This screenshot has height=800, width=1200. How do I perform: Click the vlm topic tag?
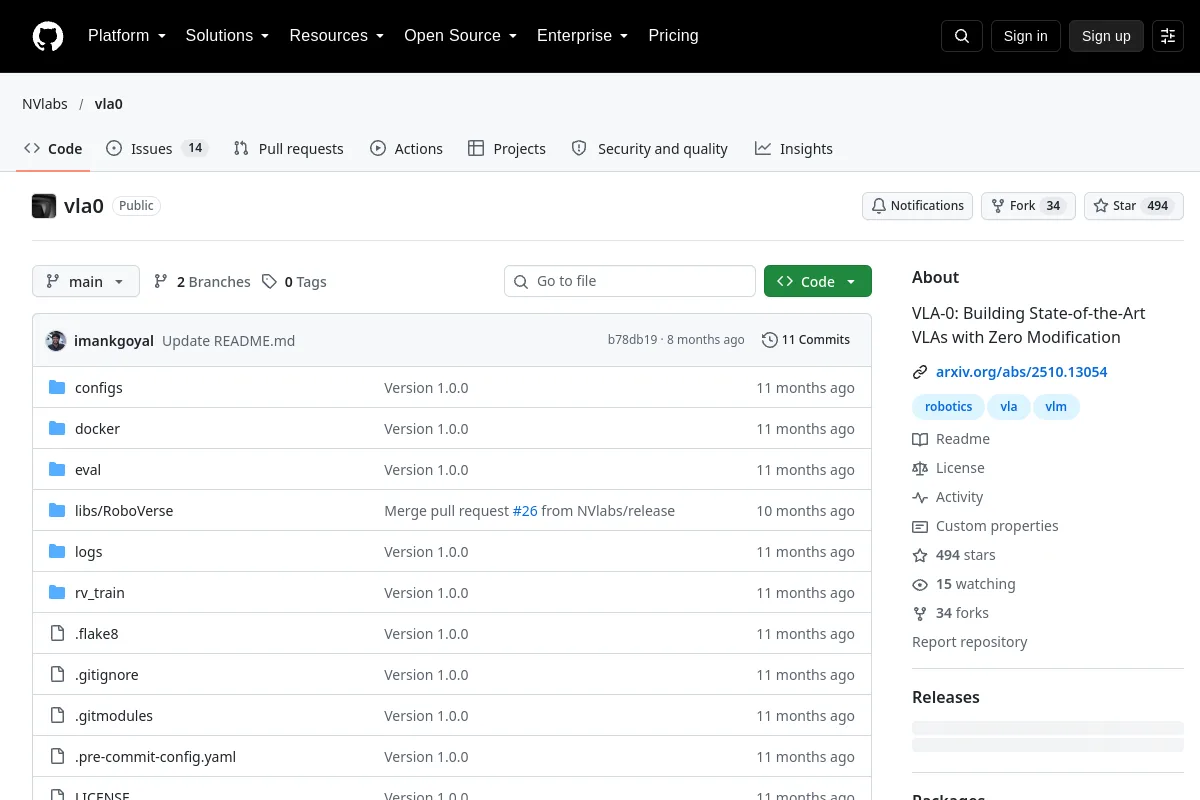pyautogui.click(x=1056, y=407)
